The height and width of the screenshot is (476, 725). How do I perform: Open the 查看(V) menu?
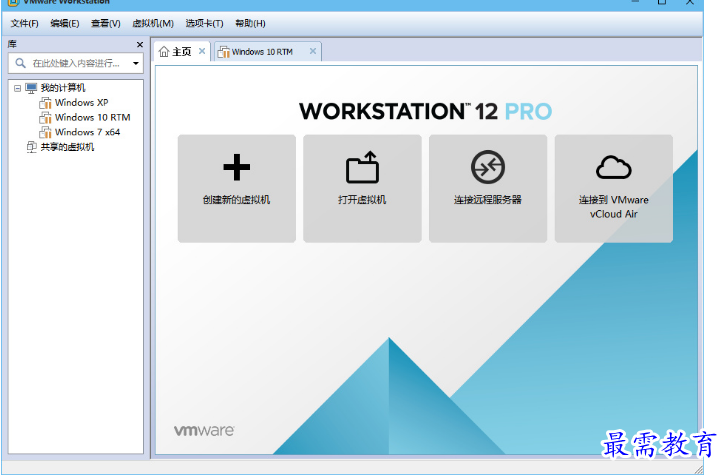pos(106,24)
